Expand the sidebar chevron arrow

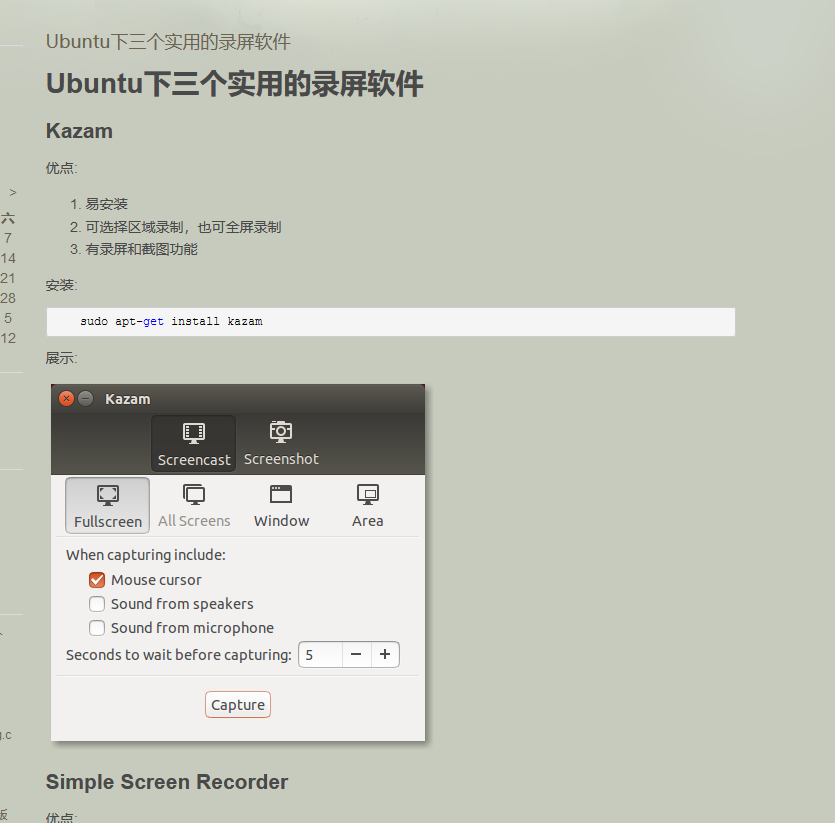point(12,192)
